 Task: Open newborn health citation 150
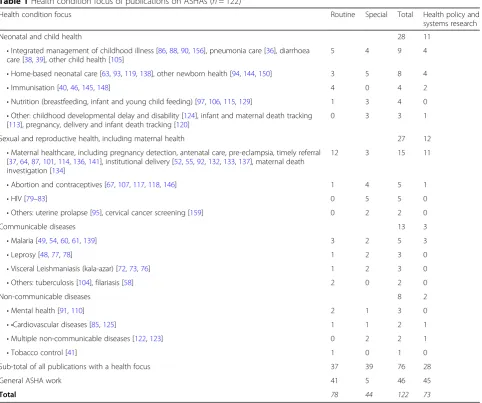tap(265, 74)
